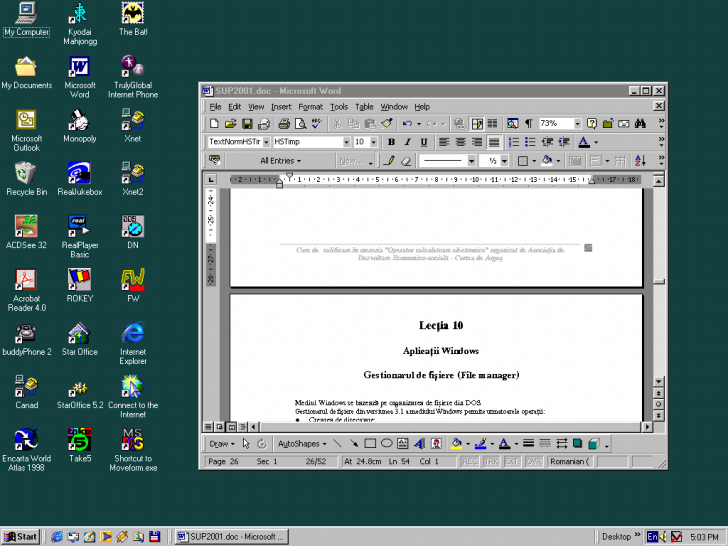Open the Help menu in Word

click(x=422, y=107)
